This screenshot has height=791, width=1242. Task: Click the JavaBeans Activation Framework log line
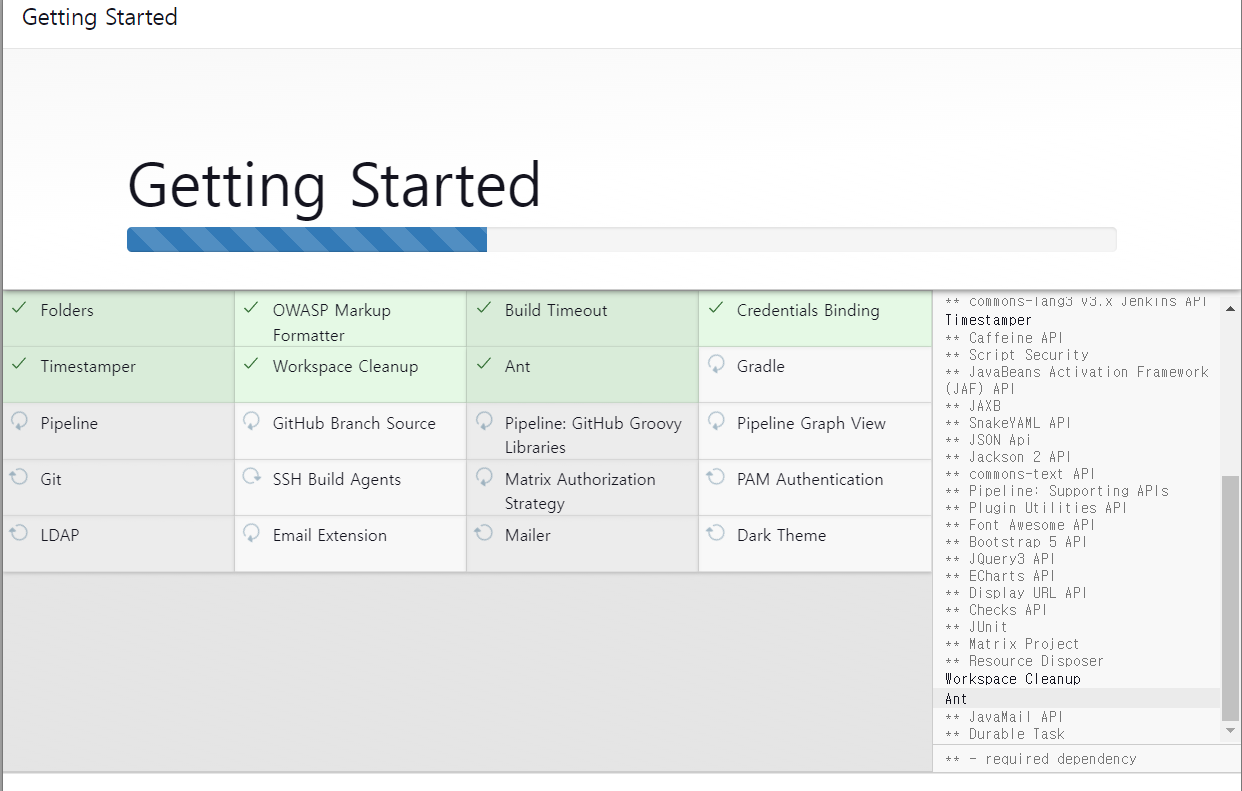[1077, 380]
